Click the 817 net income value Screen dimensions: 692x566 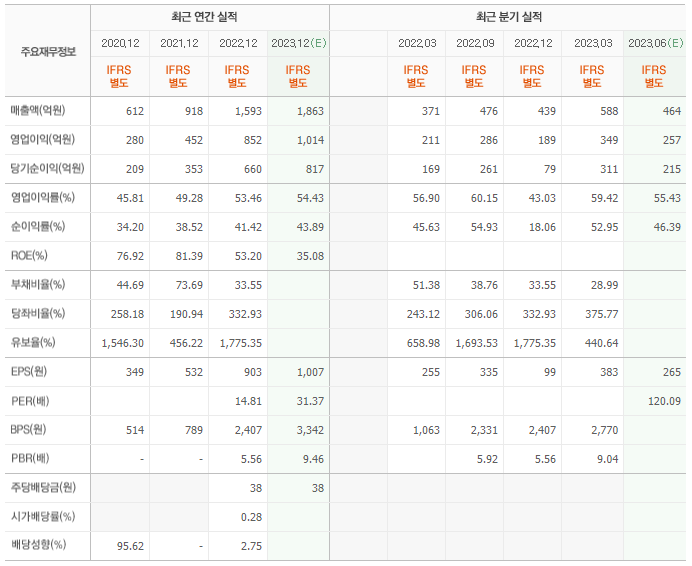click(x=315, y=170)
